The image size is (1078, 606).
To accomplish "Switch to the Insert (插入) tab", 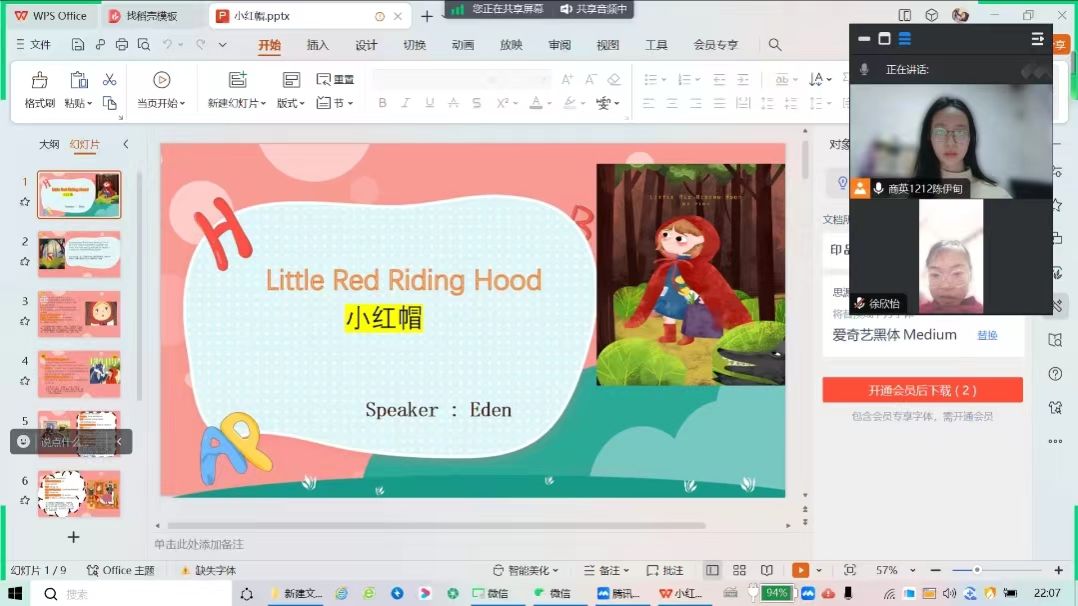I will pyautogui.click(x=318, y=45).
